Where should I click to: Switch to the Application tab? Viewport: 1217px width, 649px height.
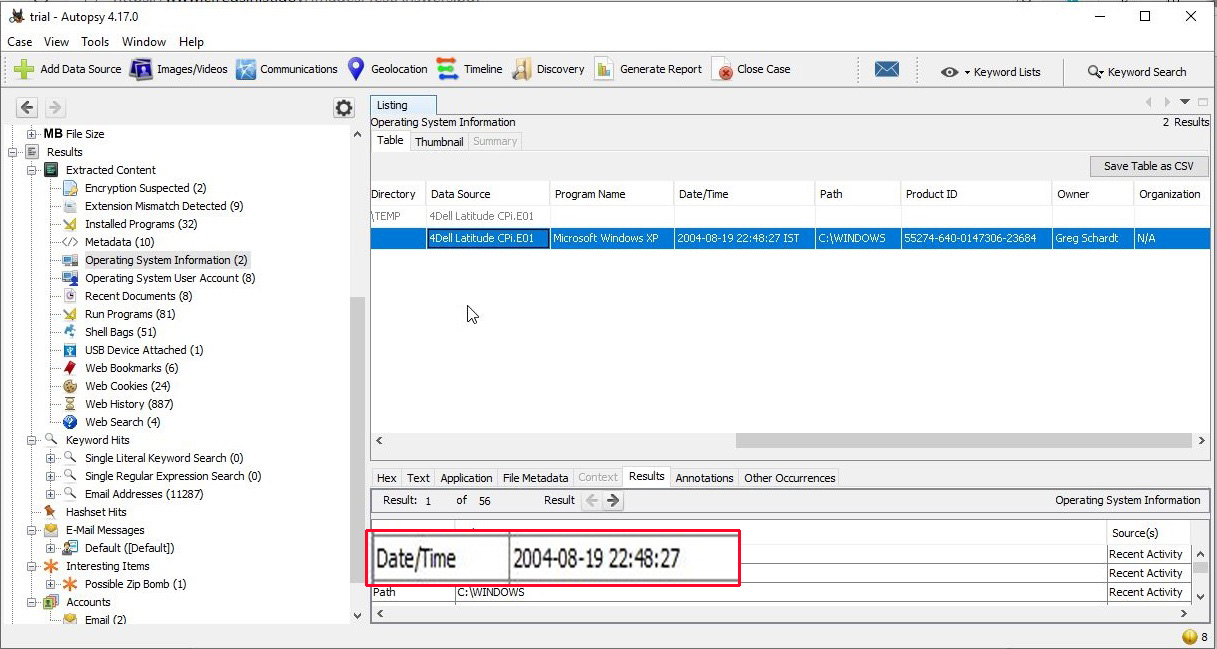466,478
